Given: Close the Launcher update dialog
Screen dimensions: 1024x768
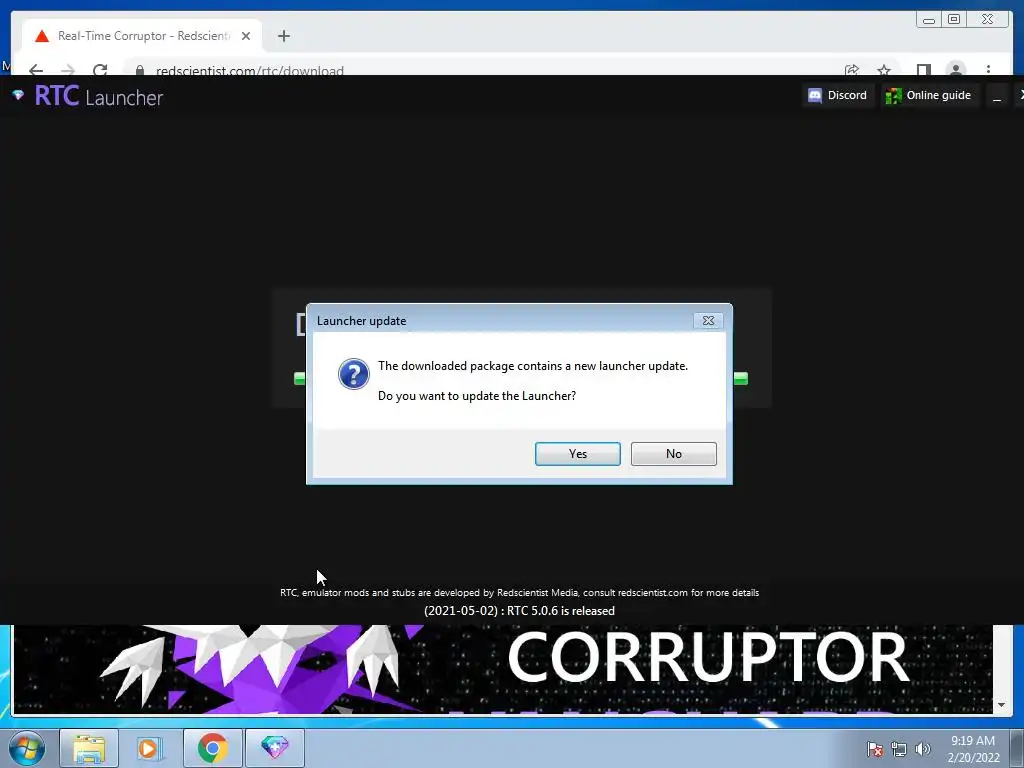Looking at the screenshot, I should pos(708,321).
